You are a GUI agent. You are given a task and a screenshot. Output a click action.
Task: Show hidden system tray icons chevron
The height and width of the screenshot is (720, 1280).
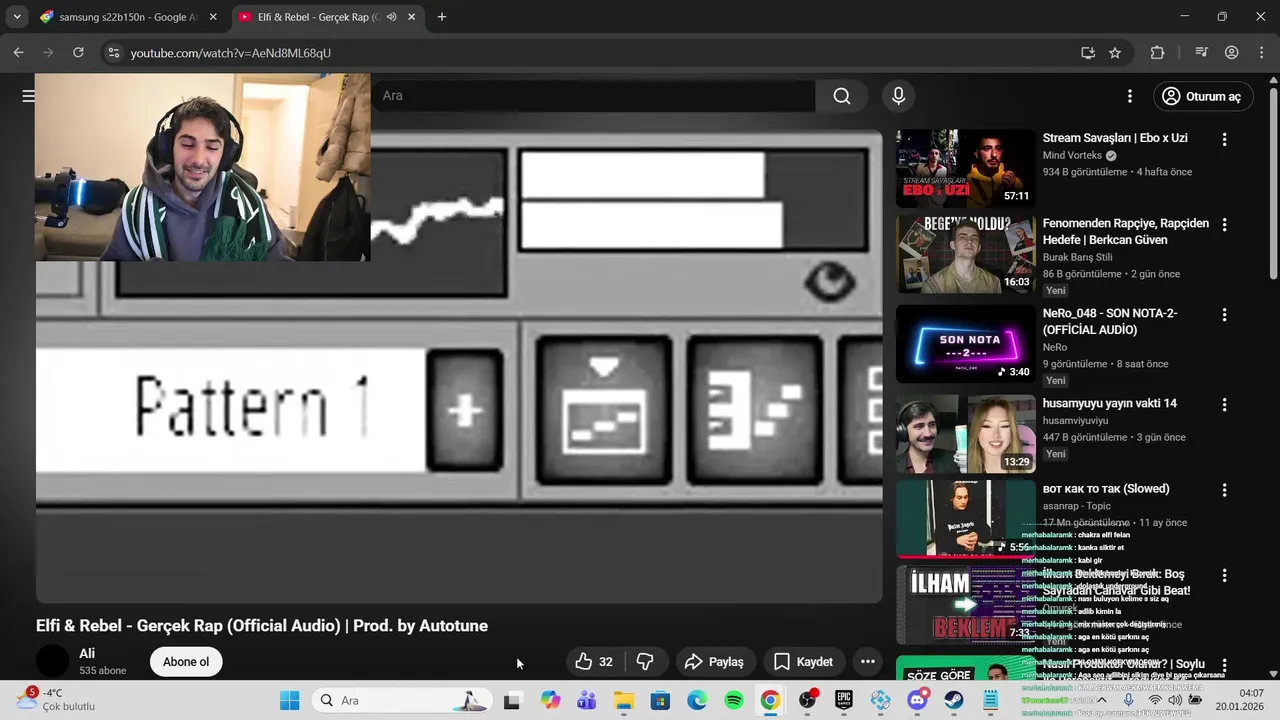tap(1102, 701)
